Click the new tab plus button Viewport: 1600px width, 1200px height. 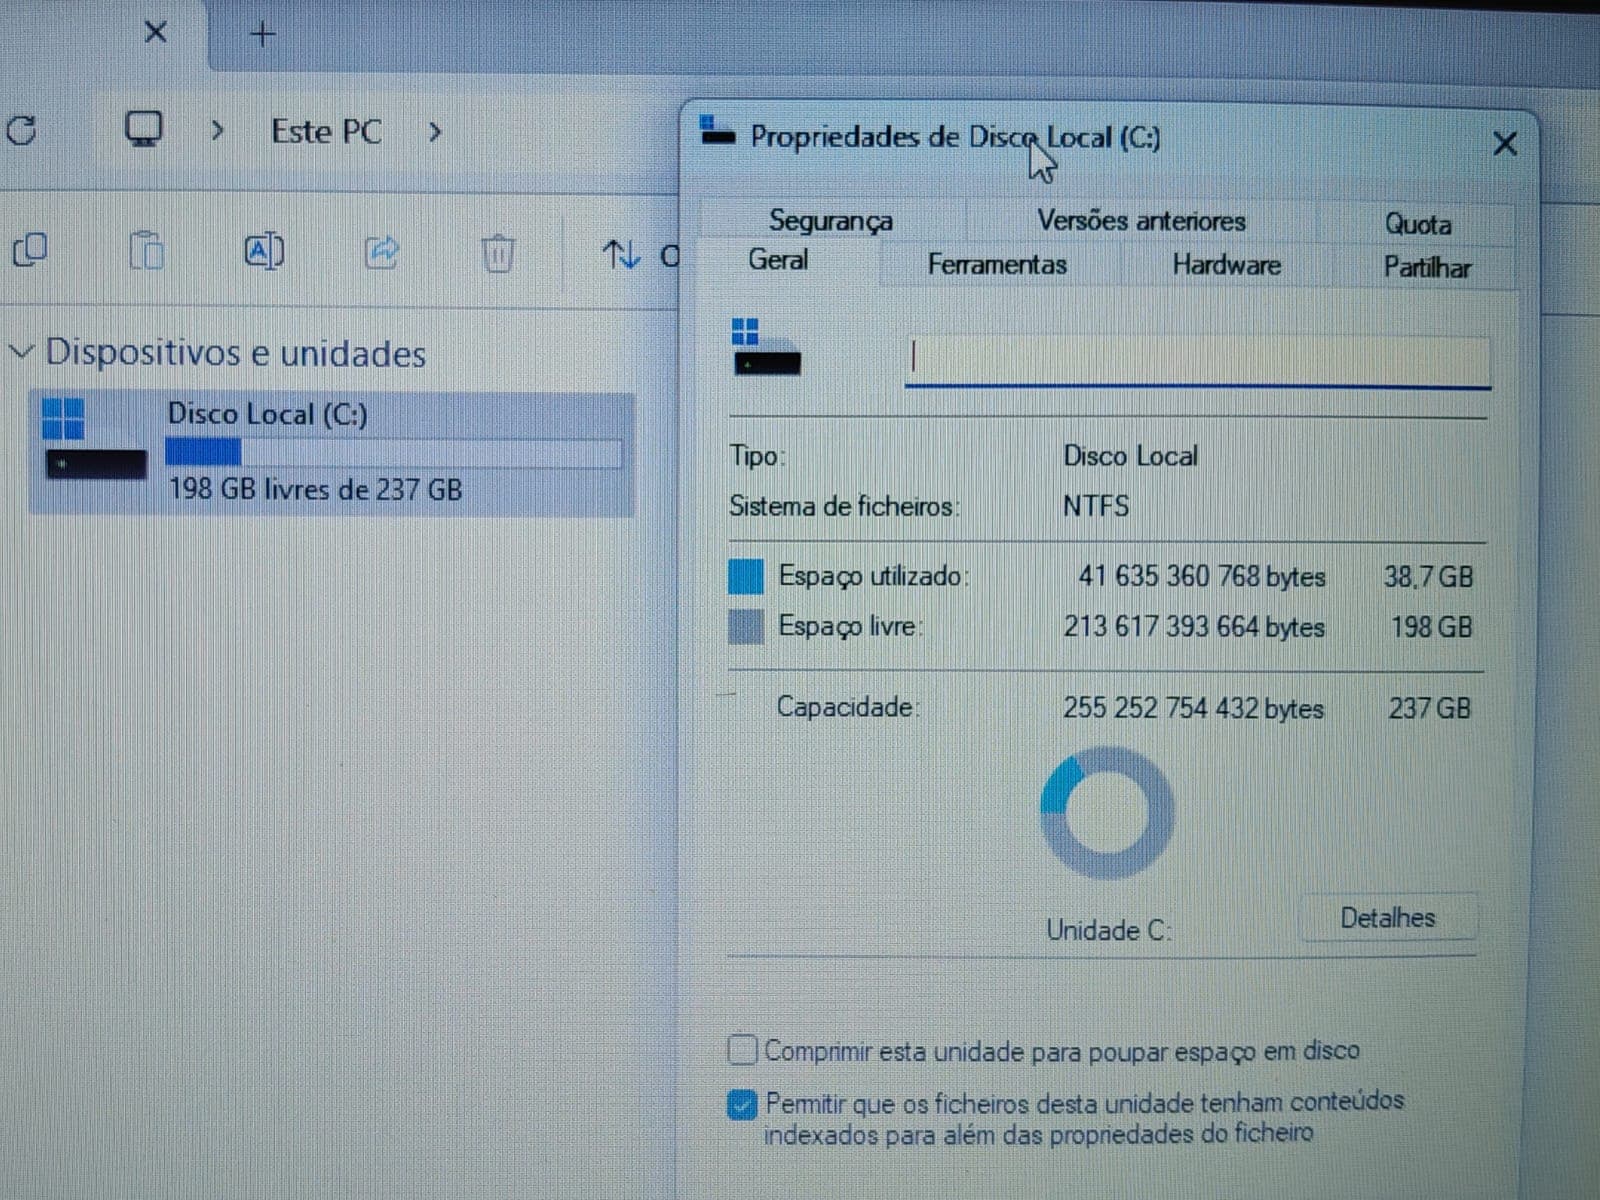coord(262,34)
